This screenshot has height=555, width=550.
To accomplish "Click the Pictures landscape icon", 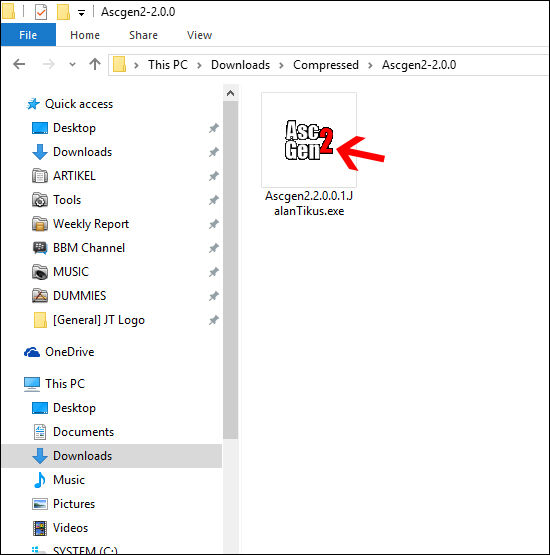I will pyautogui.click(x=40, y=504).
